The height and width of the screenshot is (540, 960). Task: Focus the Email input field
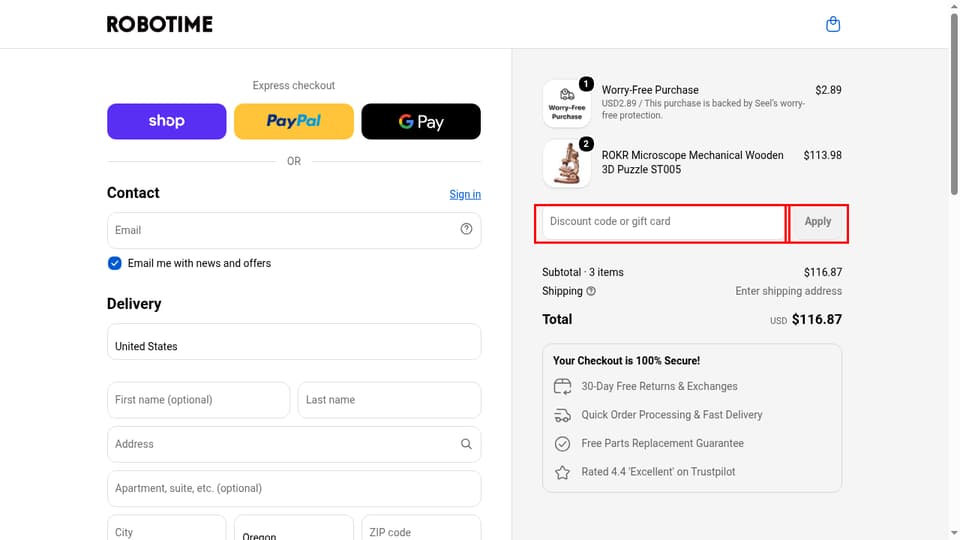(x=294, y=230)
